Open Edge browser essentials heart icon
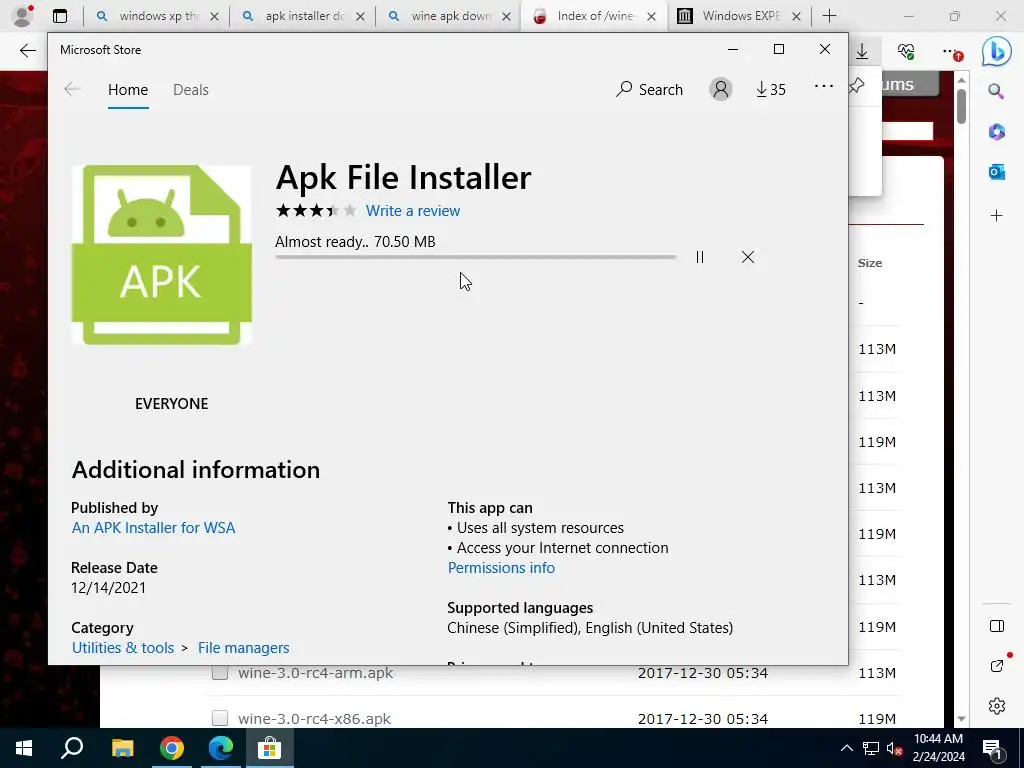Viewport: 1024px width, 768px height. click(906, 52)
